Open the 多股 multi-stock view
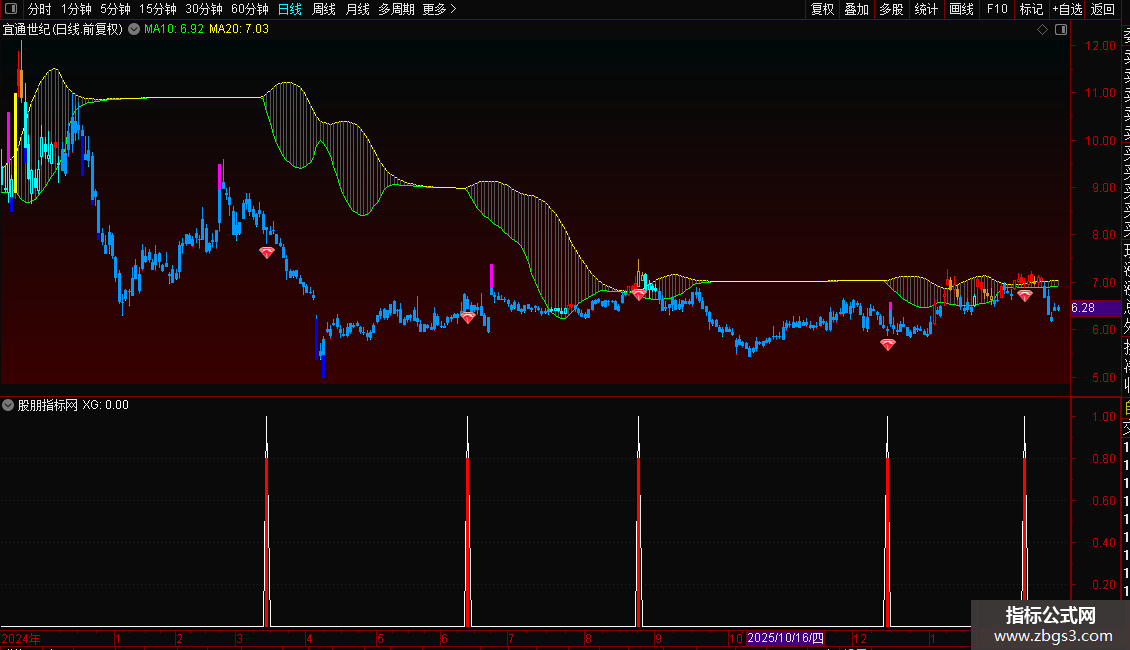The image size is (1130, 650). point(891,9)
